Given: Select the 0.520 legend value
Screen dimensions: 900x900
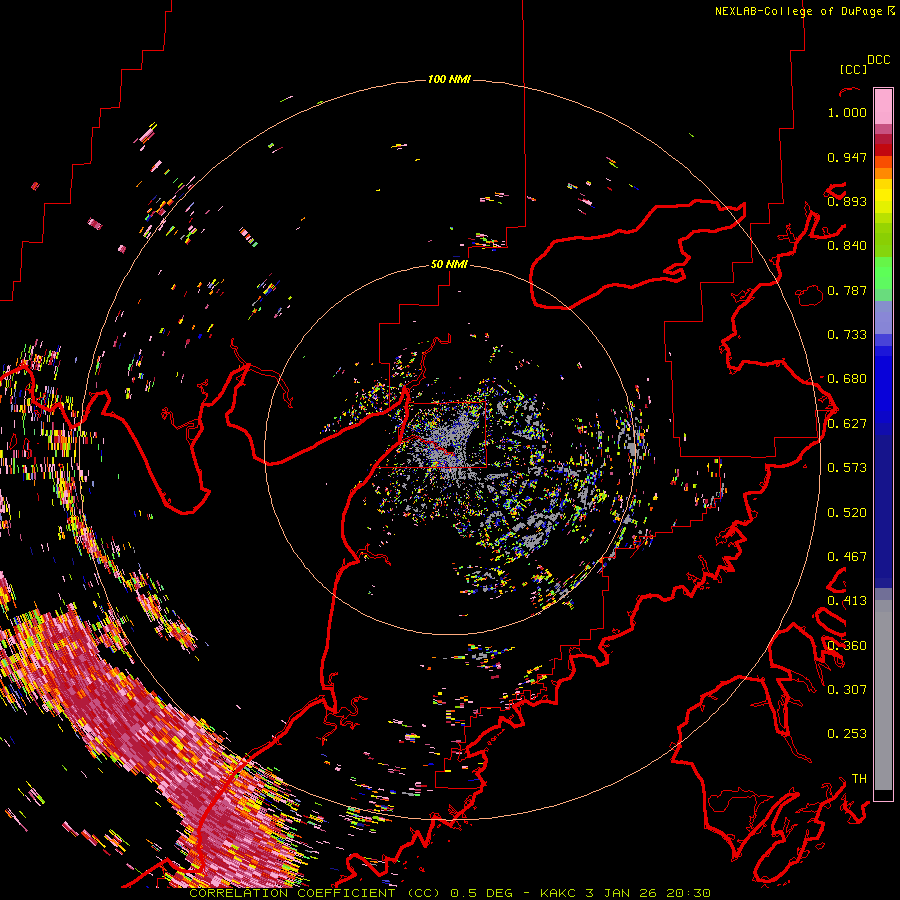Looking at the screenshot, I should [847, 513].
